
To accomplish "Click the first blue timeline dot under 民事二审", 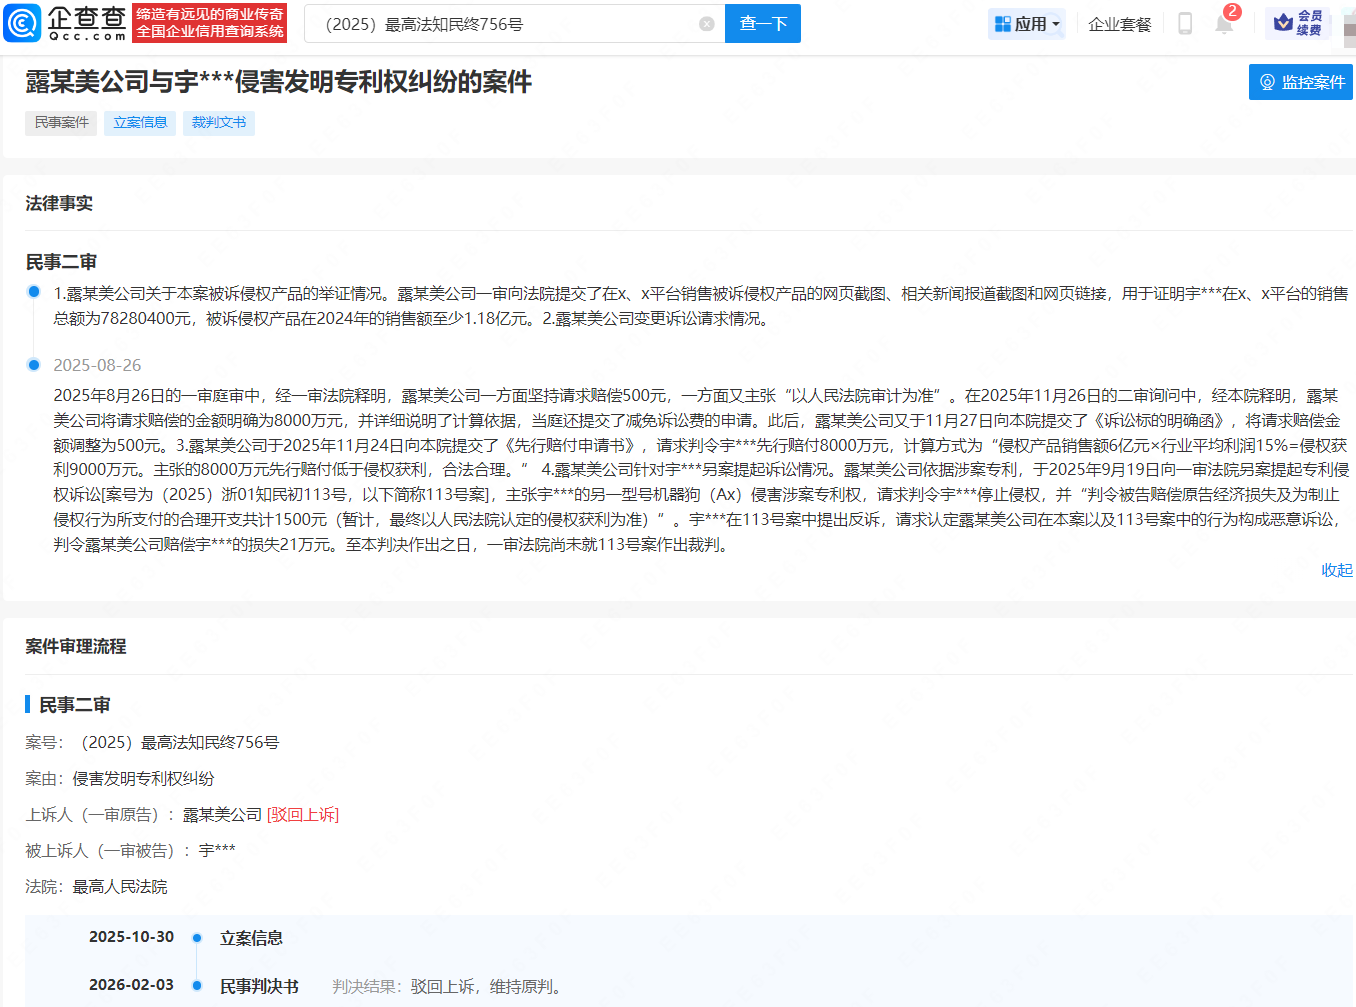I will pyautogui.click(x=34, y=292).
